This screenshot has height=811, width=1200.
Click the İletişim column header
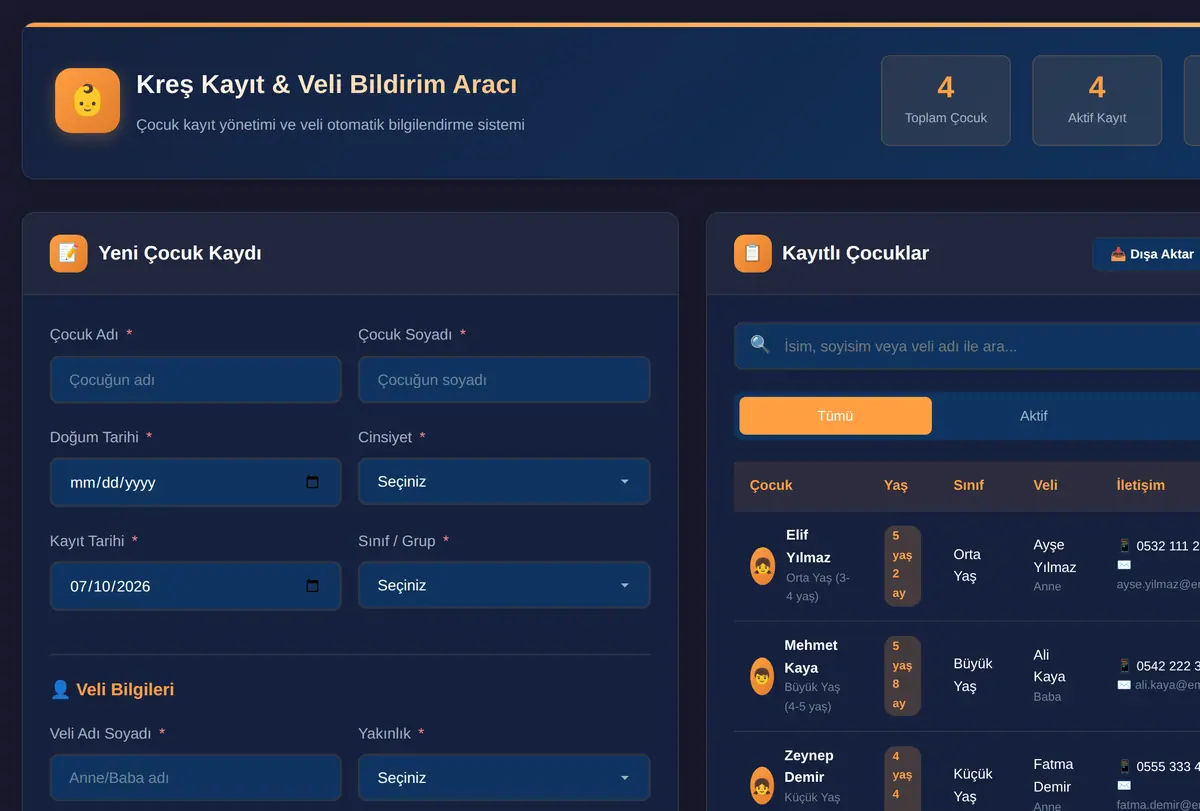pyautogui.click(x=1141, y=485)
